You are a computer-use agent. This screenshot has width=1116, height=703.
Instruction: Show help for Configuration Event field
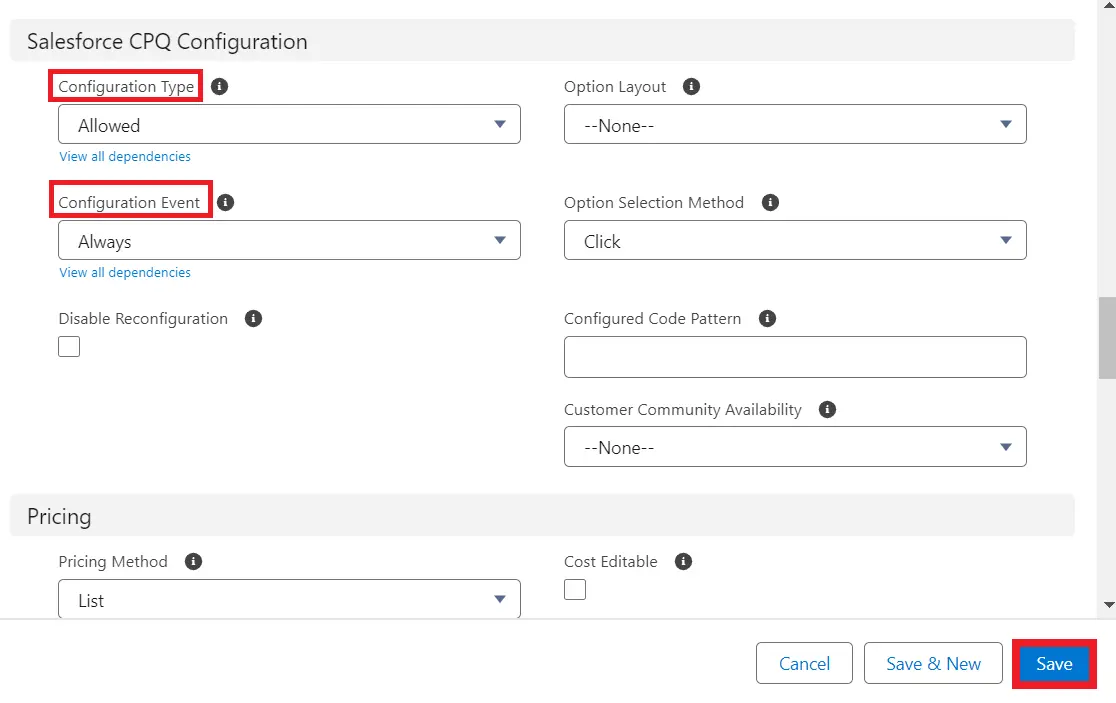[x=226, y=203]
